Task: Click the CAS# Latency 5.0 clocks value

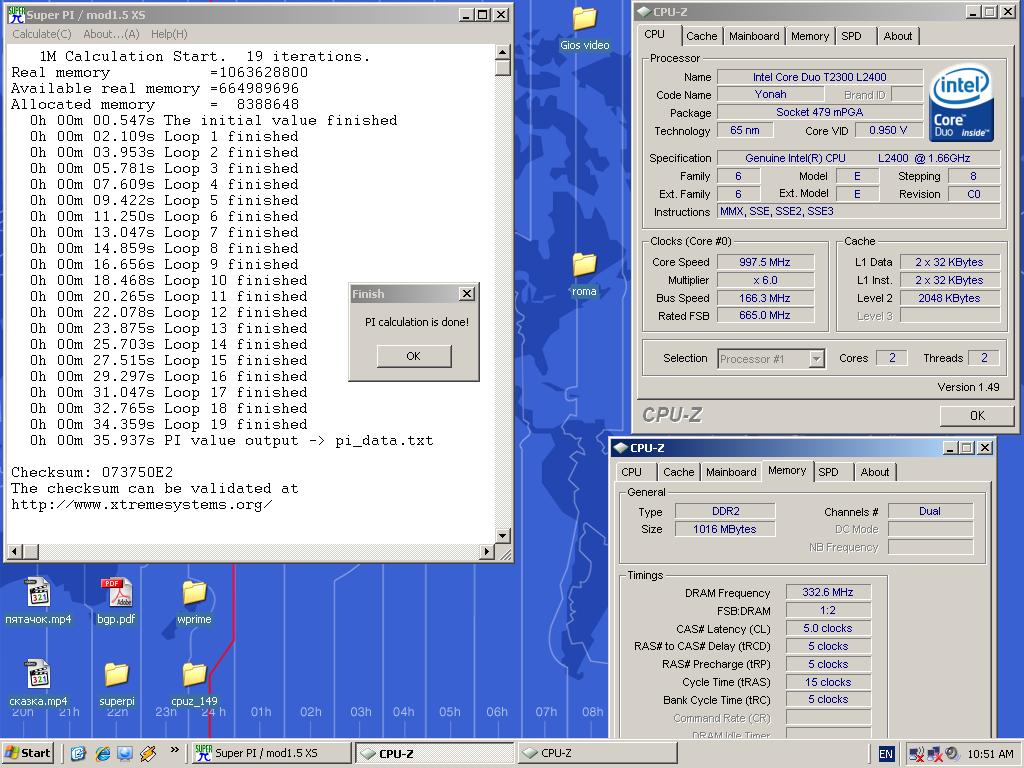Action: tap(827, 628)
